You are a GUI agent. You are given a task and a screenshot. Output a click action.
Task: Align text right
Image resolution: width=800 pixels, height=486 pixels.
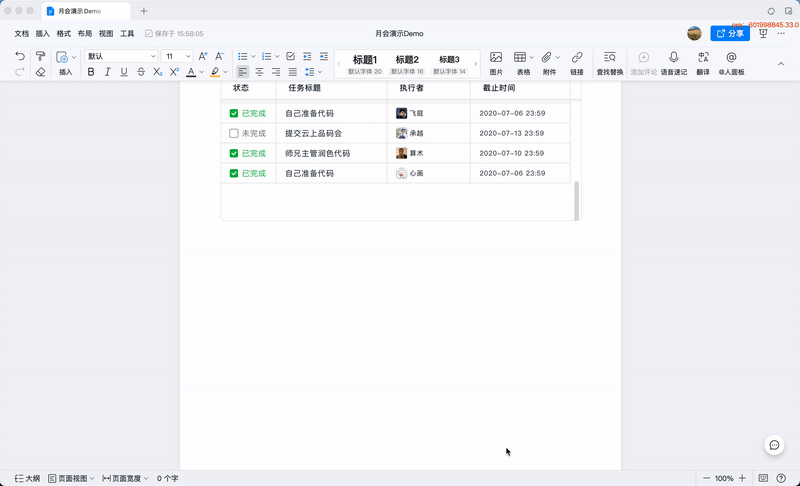pos(276,72)
